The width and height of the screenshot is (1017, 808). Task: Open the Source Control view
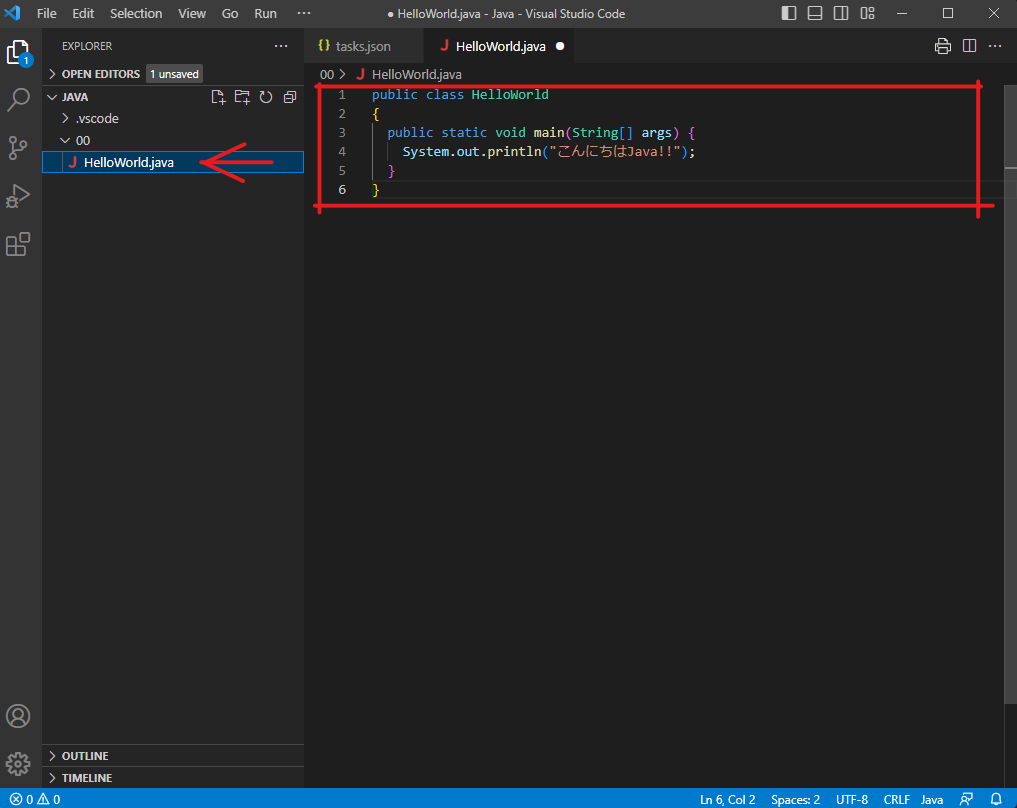click(18, 148)
